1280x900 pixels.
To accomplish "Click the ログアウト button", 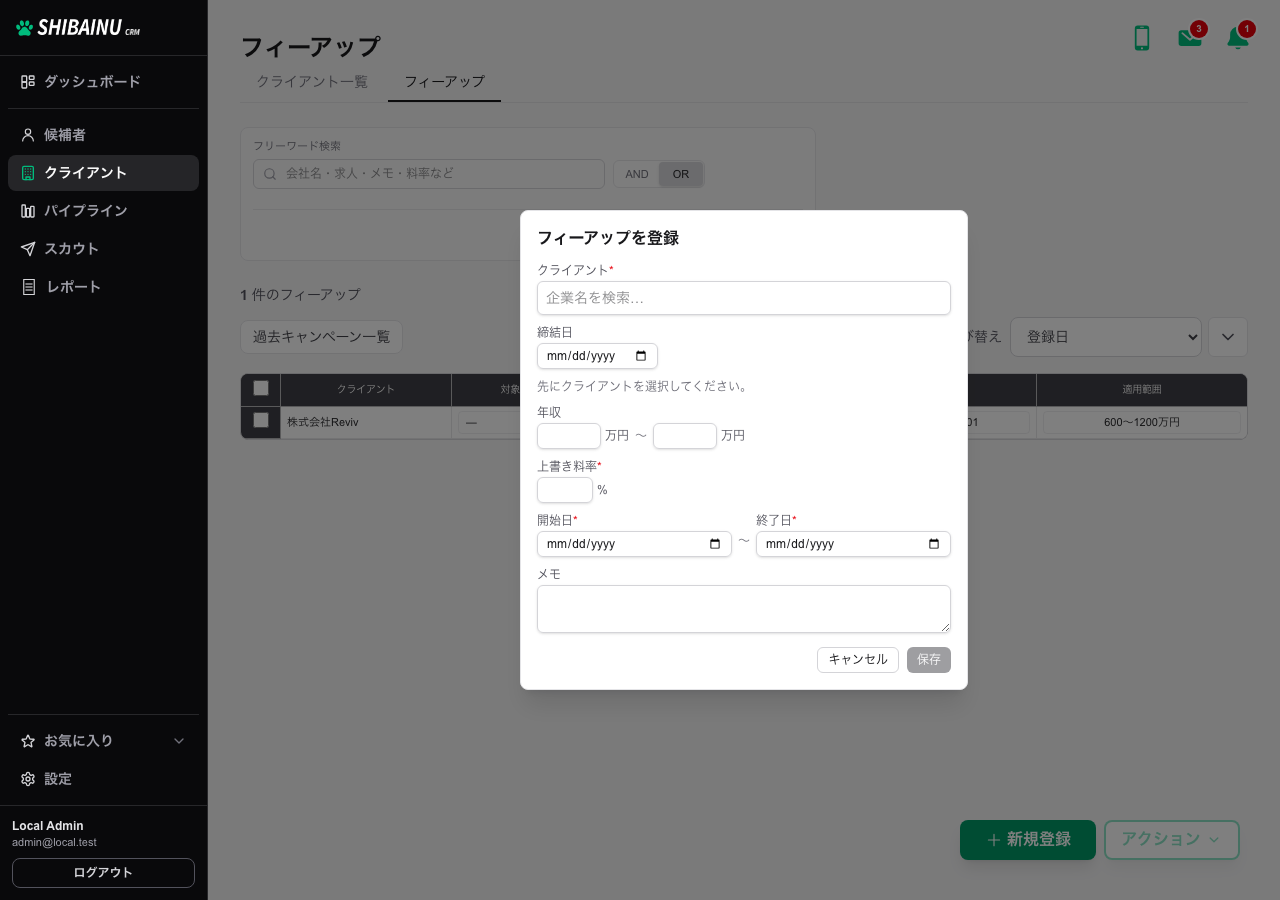I will click(x=103, y=873).
